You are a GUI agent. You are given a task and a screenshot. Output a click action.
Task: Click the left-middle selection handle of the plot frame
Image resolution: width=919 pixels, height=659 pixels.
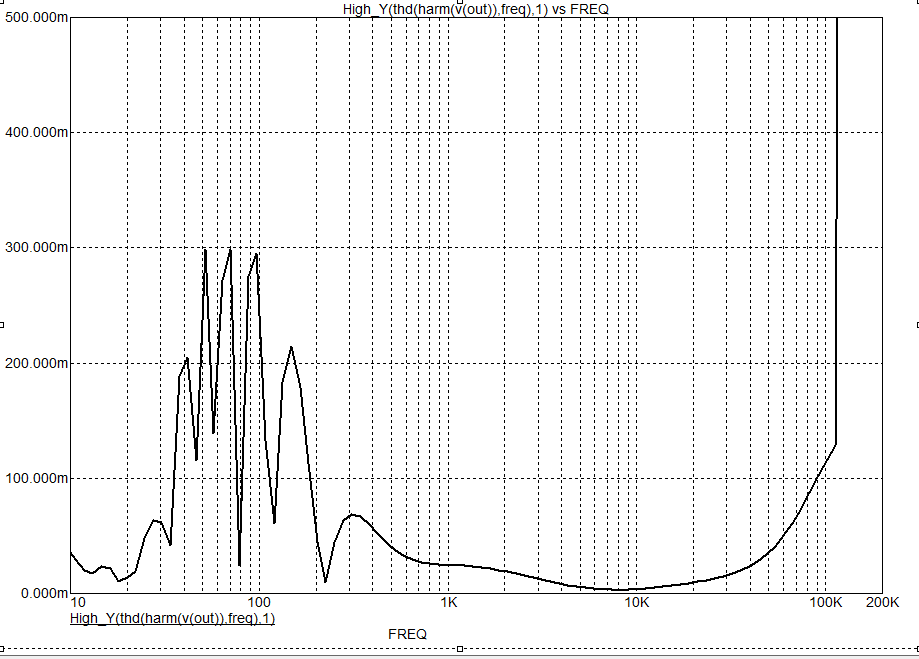2,324
